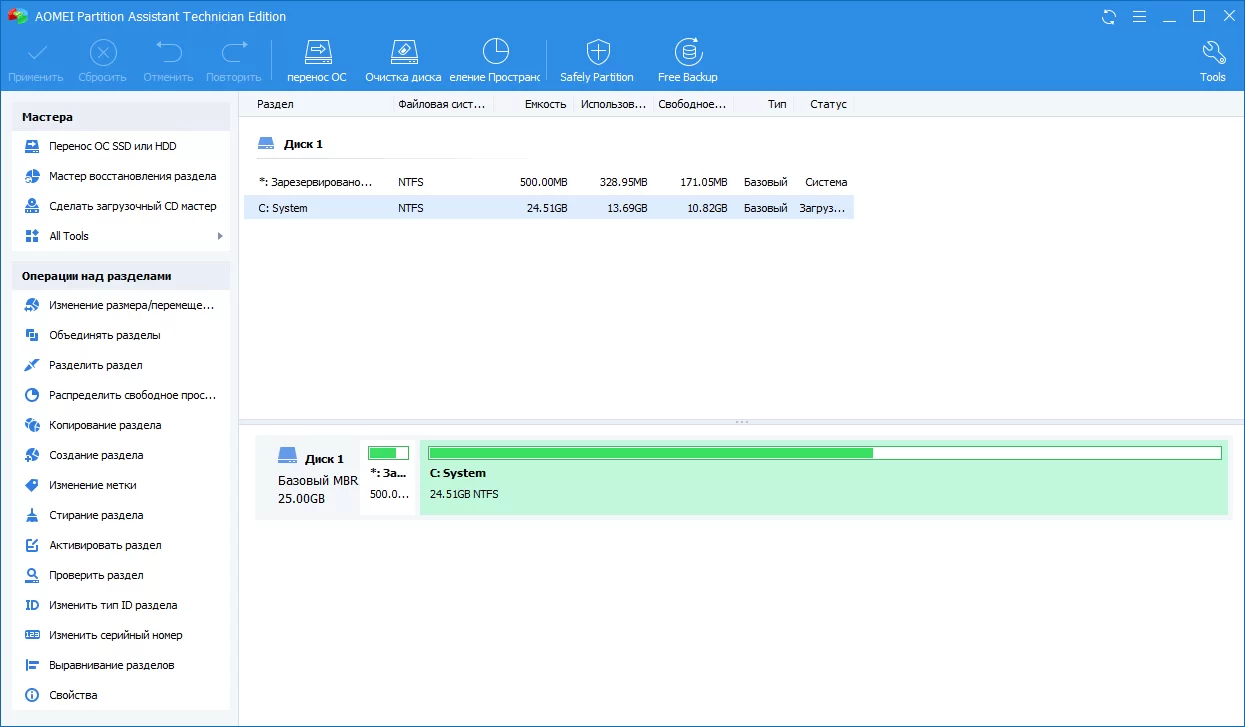Select C: System block in disk map

(824, 478)
